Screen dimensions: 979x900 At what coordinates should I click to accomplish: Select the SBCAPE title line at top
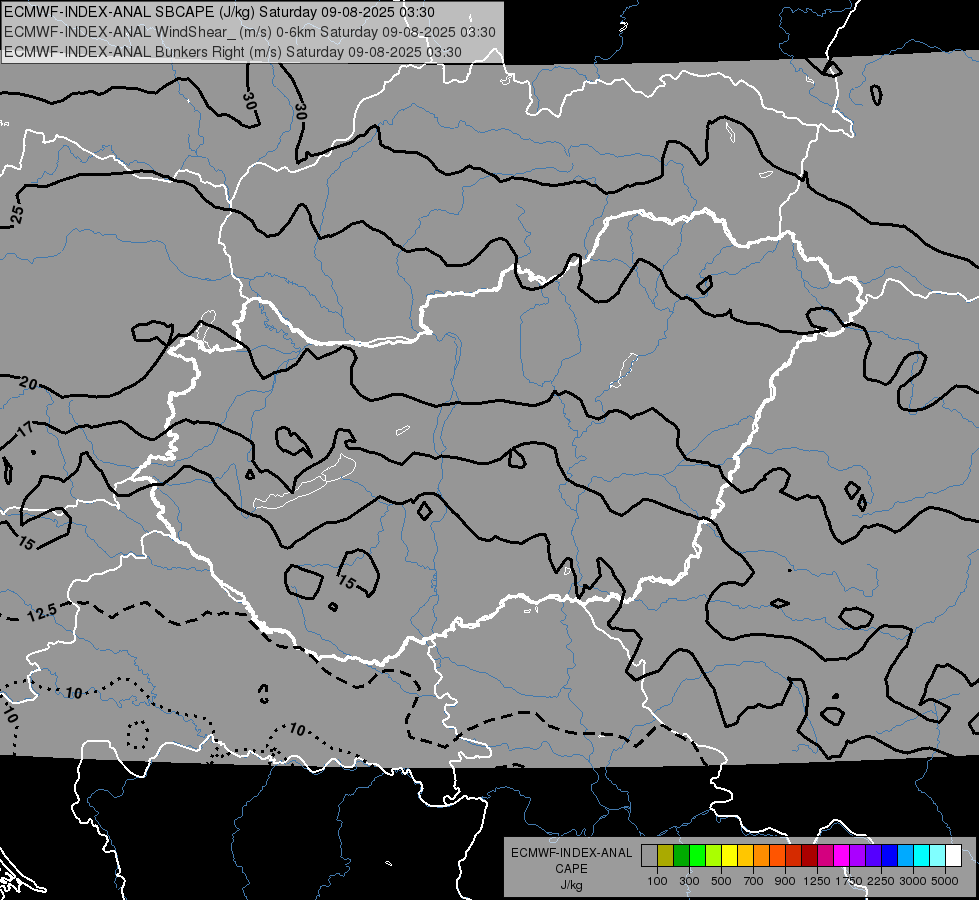[x=220, y=12]
